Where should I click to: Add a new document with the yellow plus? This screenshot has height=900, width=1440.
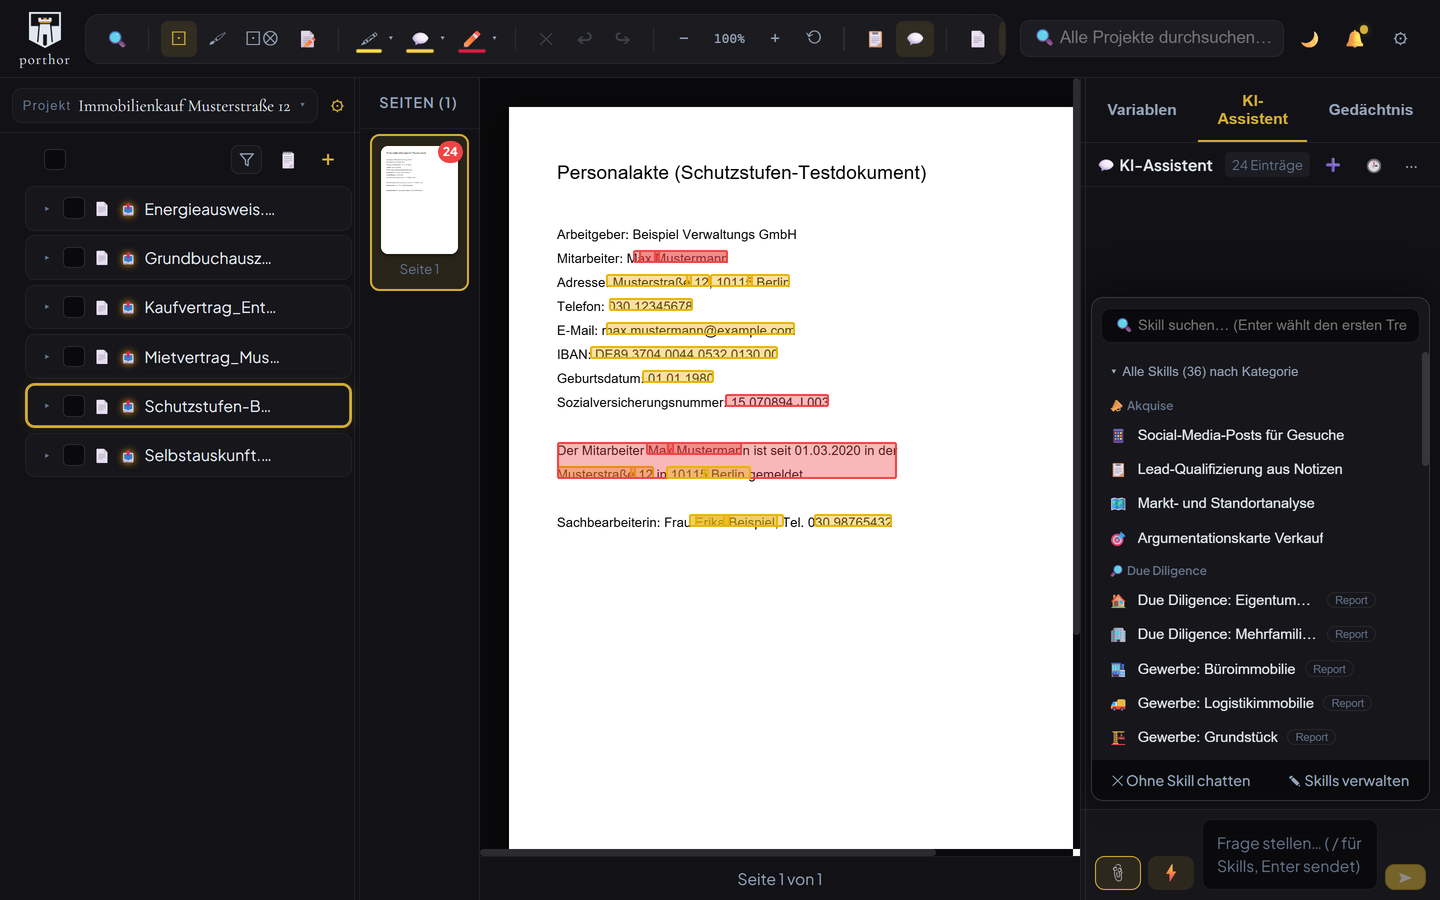[x=328, y=160]
